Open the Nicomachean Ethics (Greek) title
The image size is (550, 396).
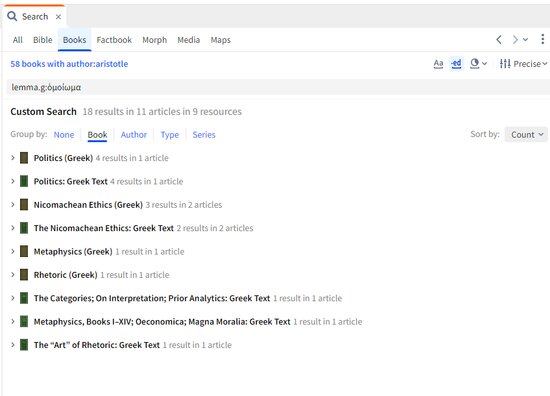[88, 205]
